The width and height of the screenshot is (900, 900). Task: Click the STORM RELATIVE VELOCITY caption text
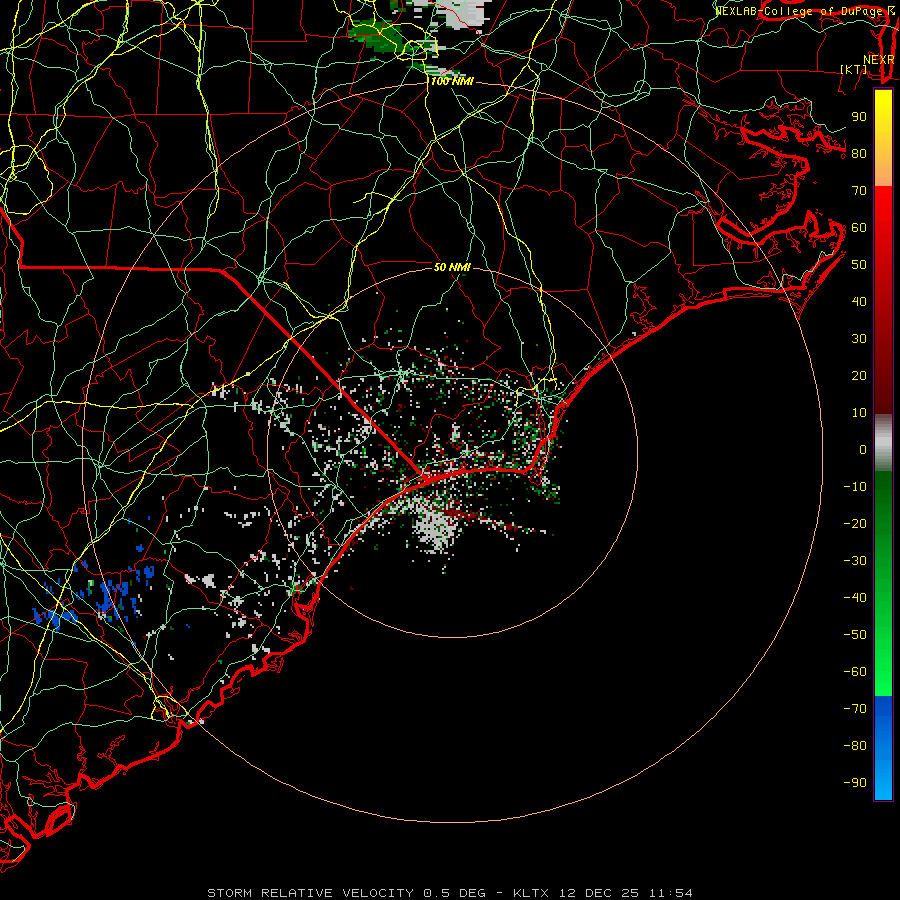(310, 893)
